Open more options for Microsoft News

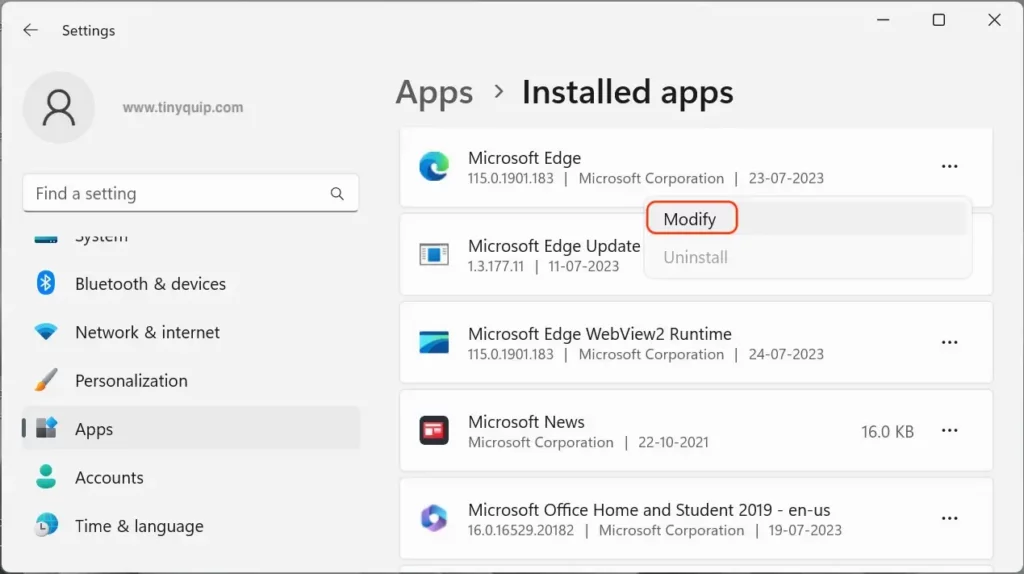pyautogui.click(x=949, y=430)
